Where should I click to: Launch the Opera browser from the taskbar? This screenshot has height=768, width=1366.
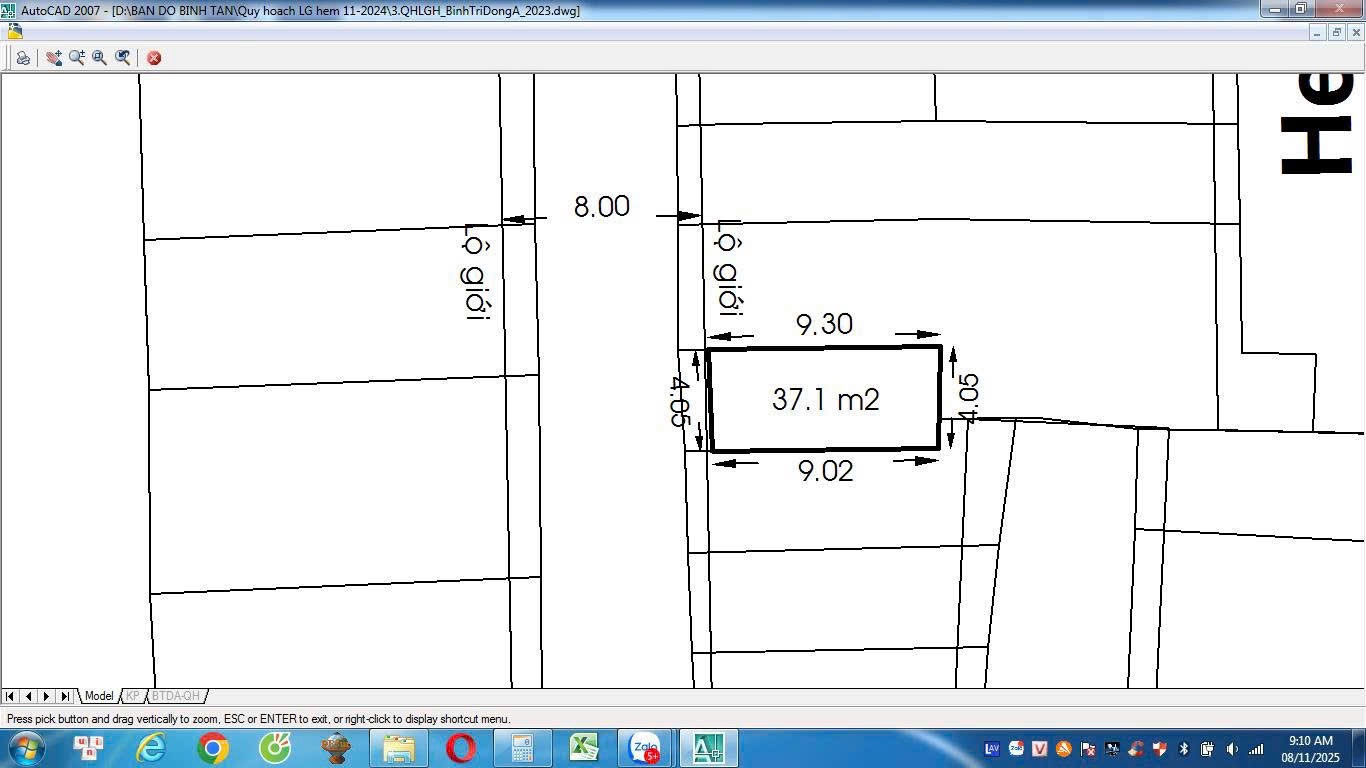pyautogui.click(x=461, y=748)
